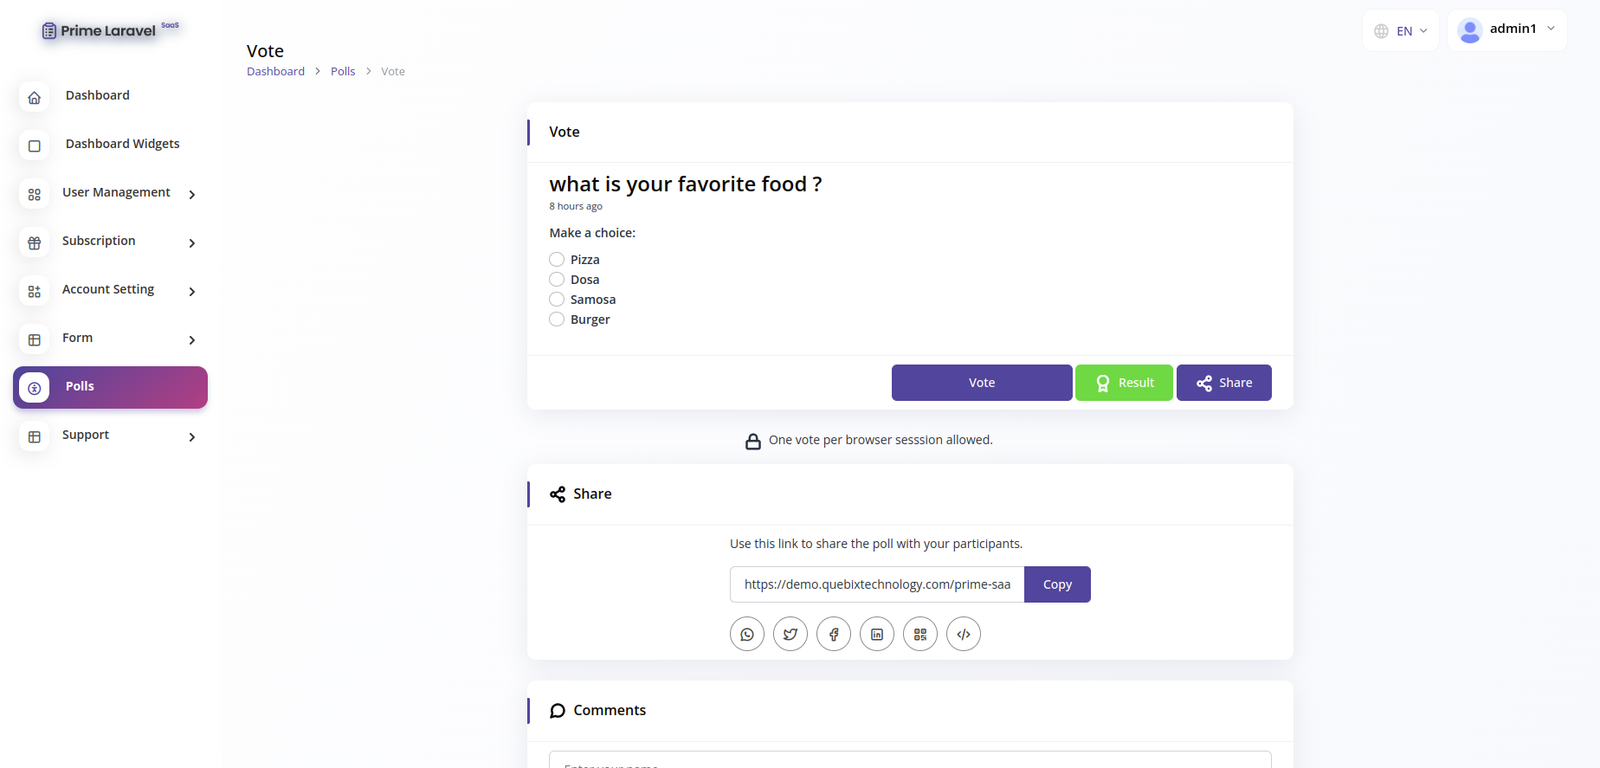This screenshot has width=1600, height=768.
Task: Click the poll share link field
Action: point(877,585)
